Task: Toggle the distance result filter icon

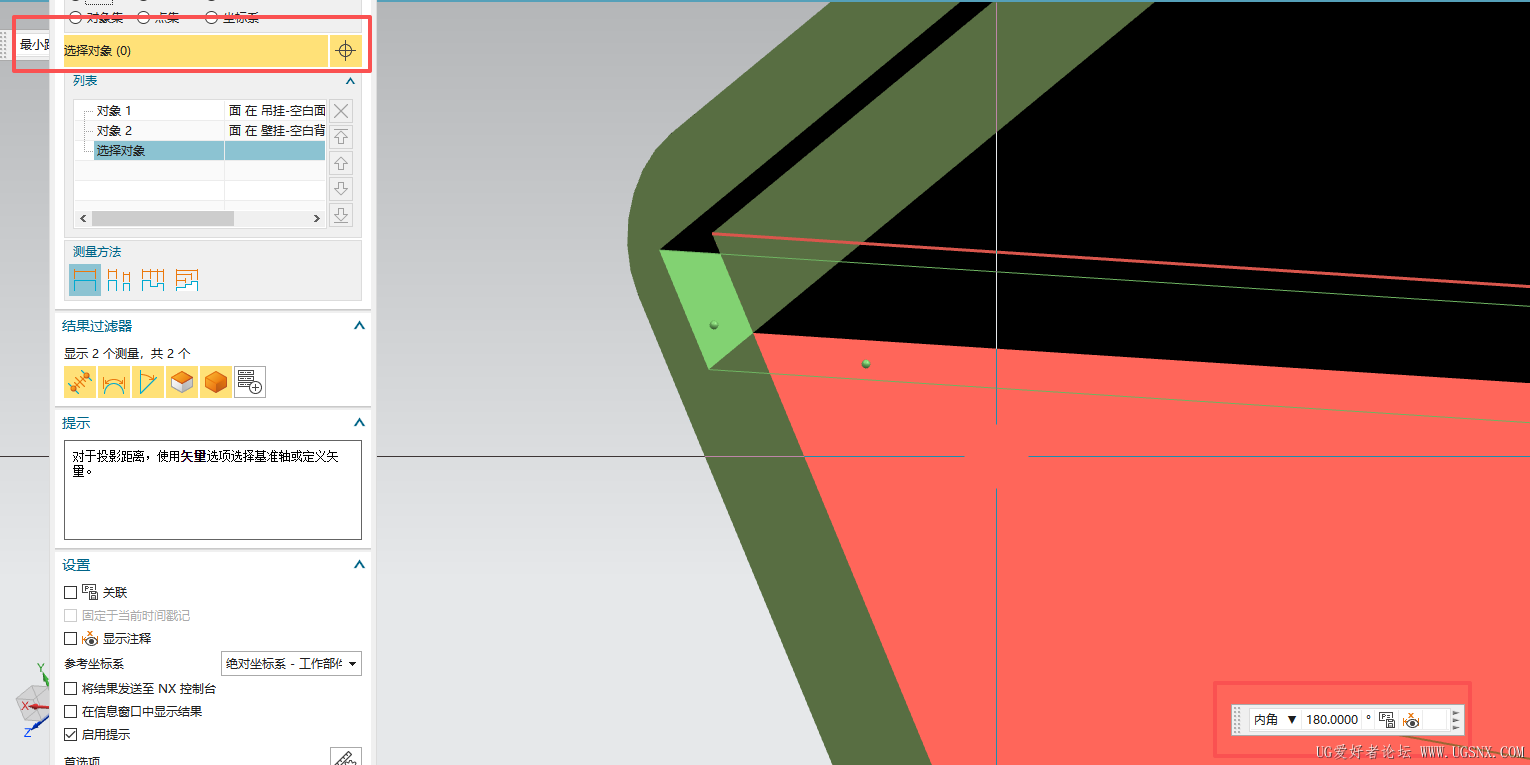Action: tap(80, 382)
